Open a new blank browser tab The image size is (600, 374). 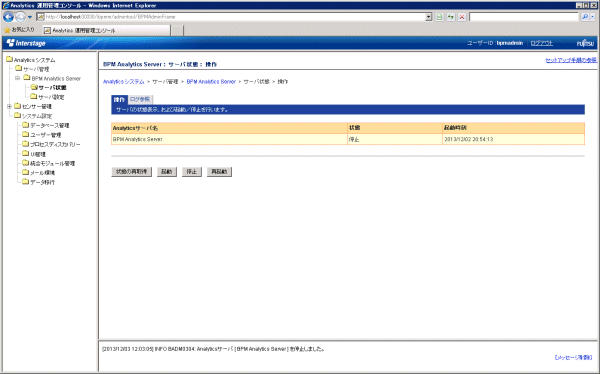[177, 31]
